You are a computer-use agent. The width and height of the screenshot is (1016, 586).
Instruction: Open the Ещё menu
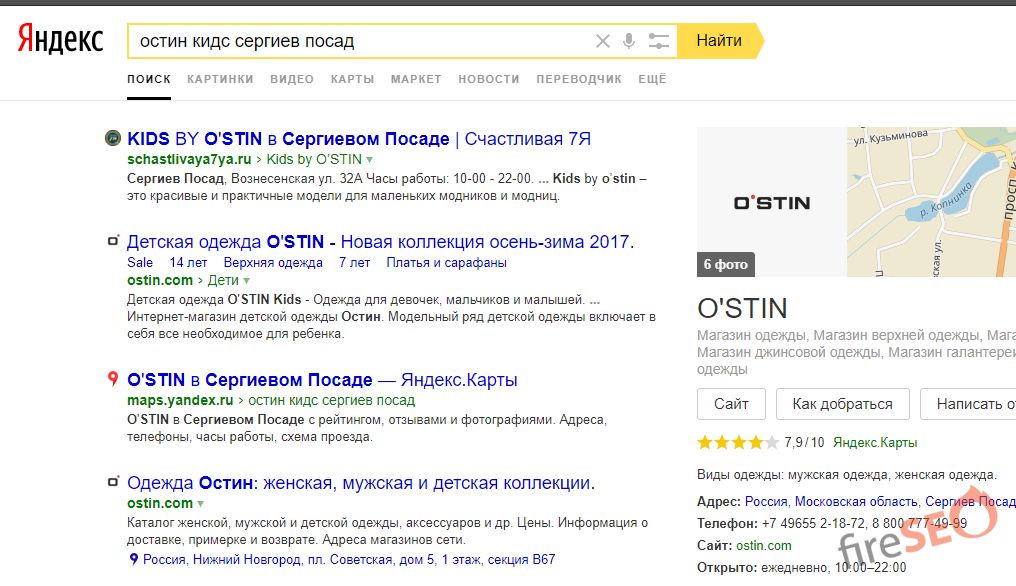click(x=652, y=79)
